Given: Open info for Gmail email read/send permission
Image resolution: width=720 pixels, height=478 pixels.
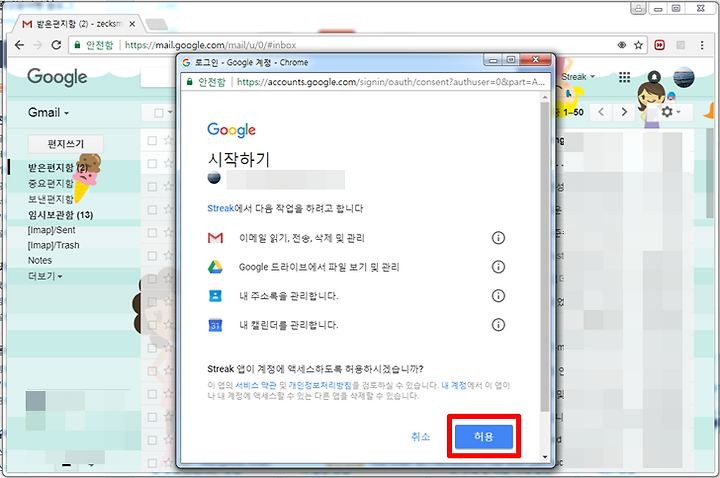Looking at the screenshot, I should point(498,238).
